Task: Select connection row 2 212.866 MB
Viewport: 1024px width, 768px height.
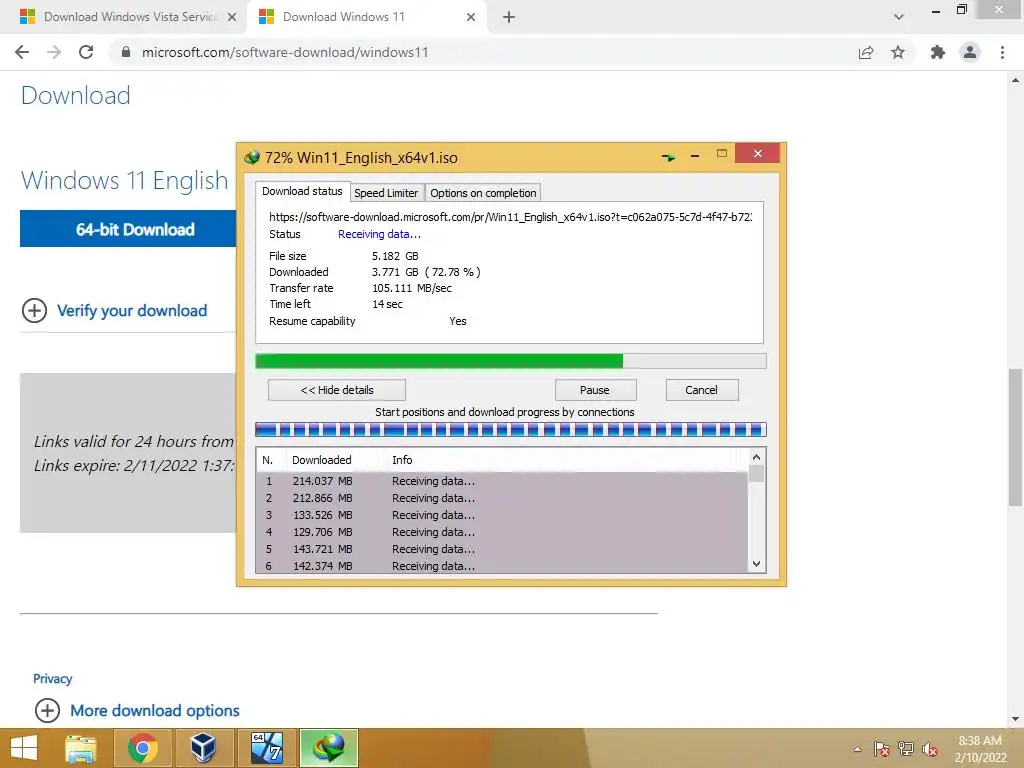Action: [x=501, y=498]
